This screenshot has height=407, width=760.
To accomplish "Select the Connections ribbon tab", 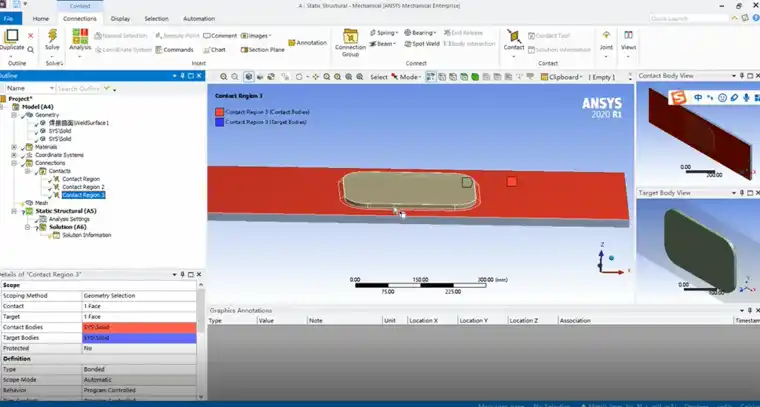I will point(80,19).
